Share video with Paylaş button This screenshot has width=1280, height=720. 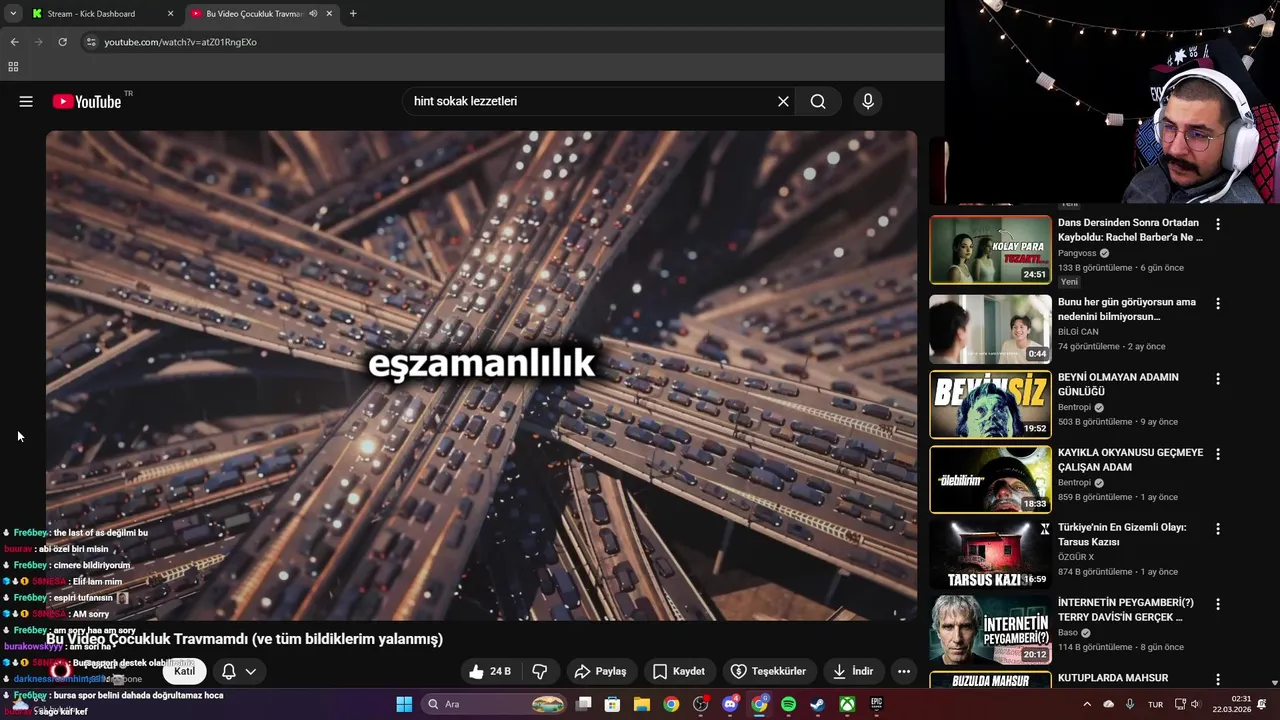(x=601, y=671)
